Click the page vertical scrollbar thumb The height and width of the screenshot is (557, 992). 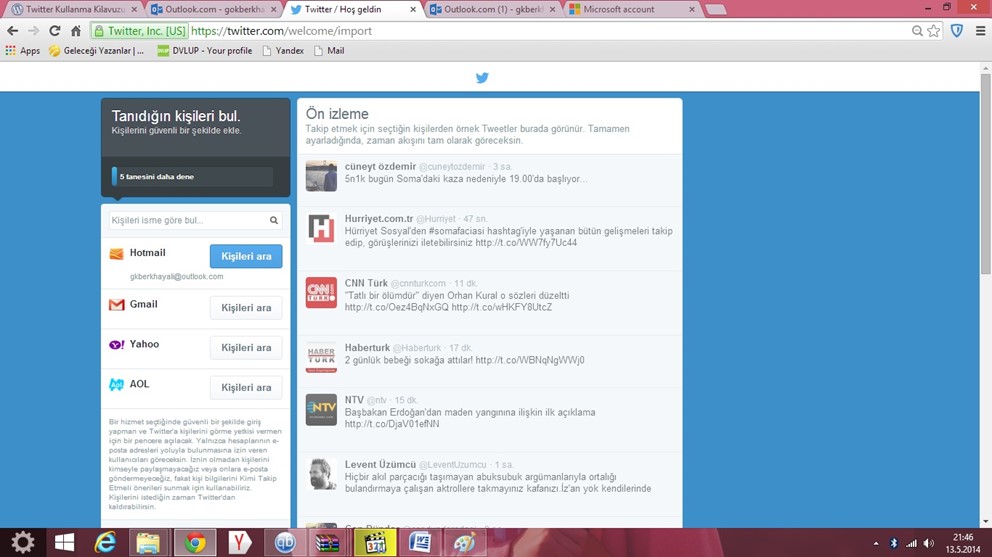click(986, 174)
